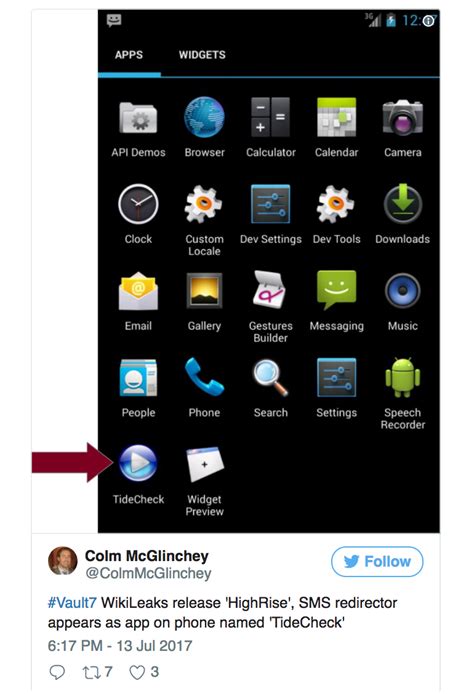This screenshot has width=474, height=694.
Task: Select the Apps tab
Action: 129,55
